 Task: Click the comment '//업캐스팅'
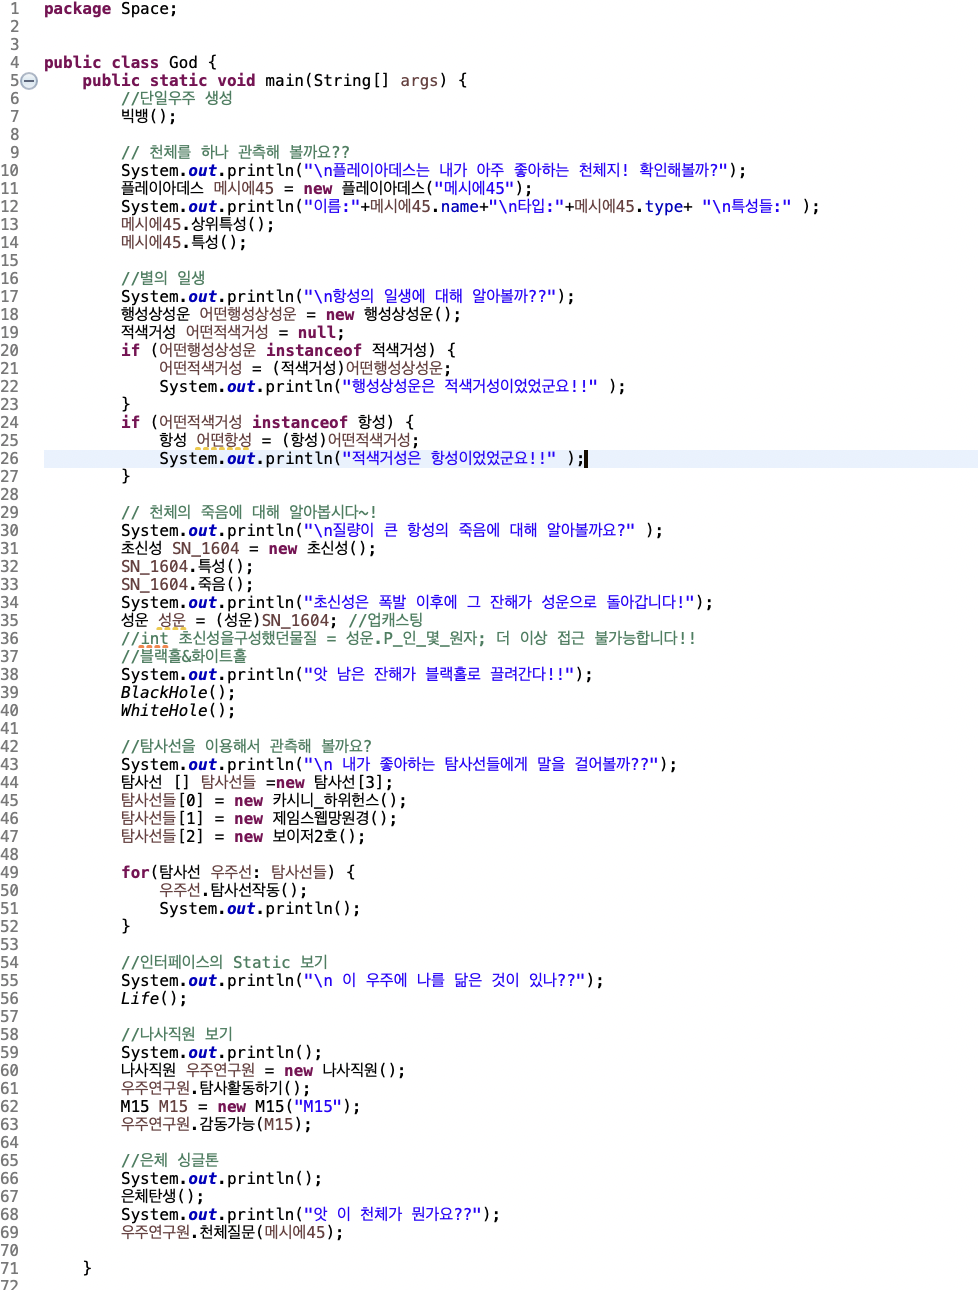click(386, 621)
